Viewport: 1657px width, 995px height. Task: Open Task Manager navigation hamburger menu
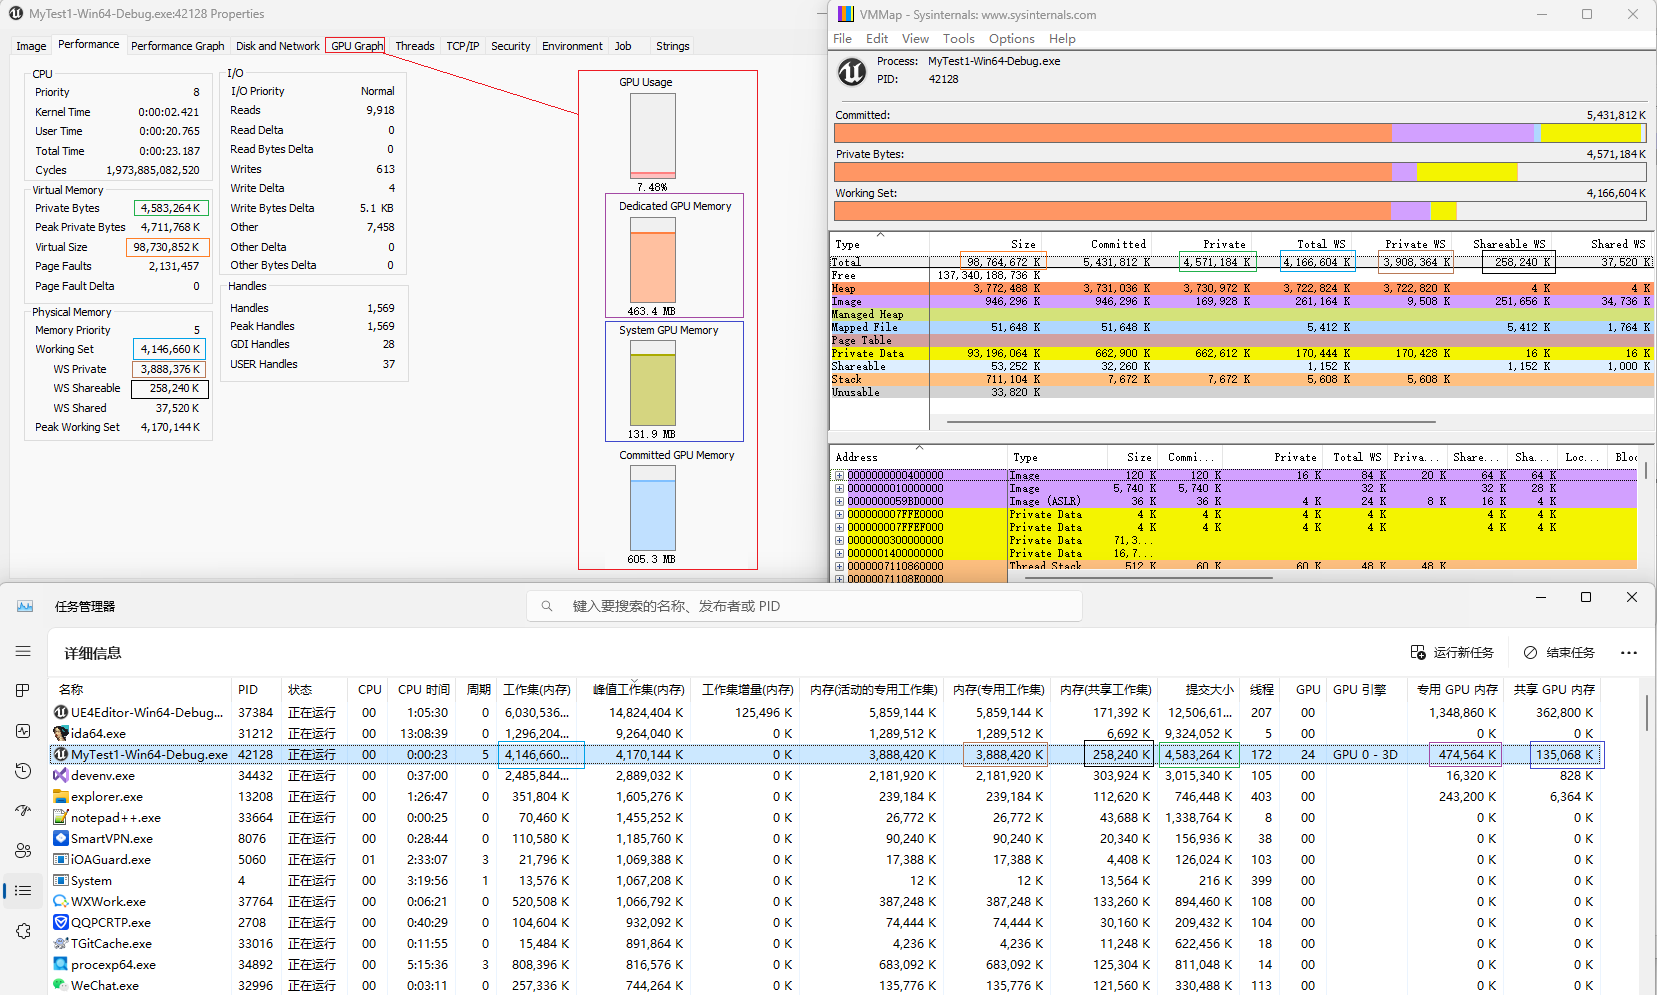pos(23,651)
